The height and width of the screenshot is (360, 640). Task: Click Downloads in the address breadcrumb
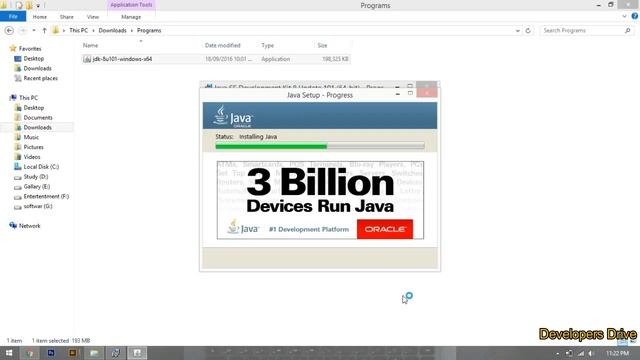pos(112,31)
